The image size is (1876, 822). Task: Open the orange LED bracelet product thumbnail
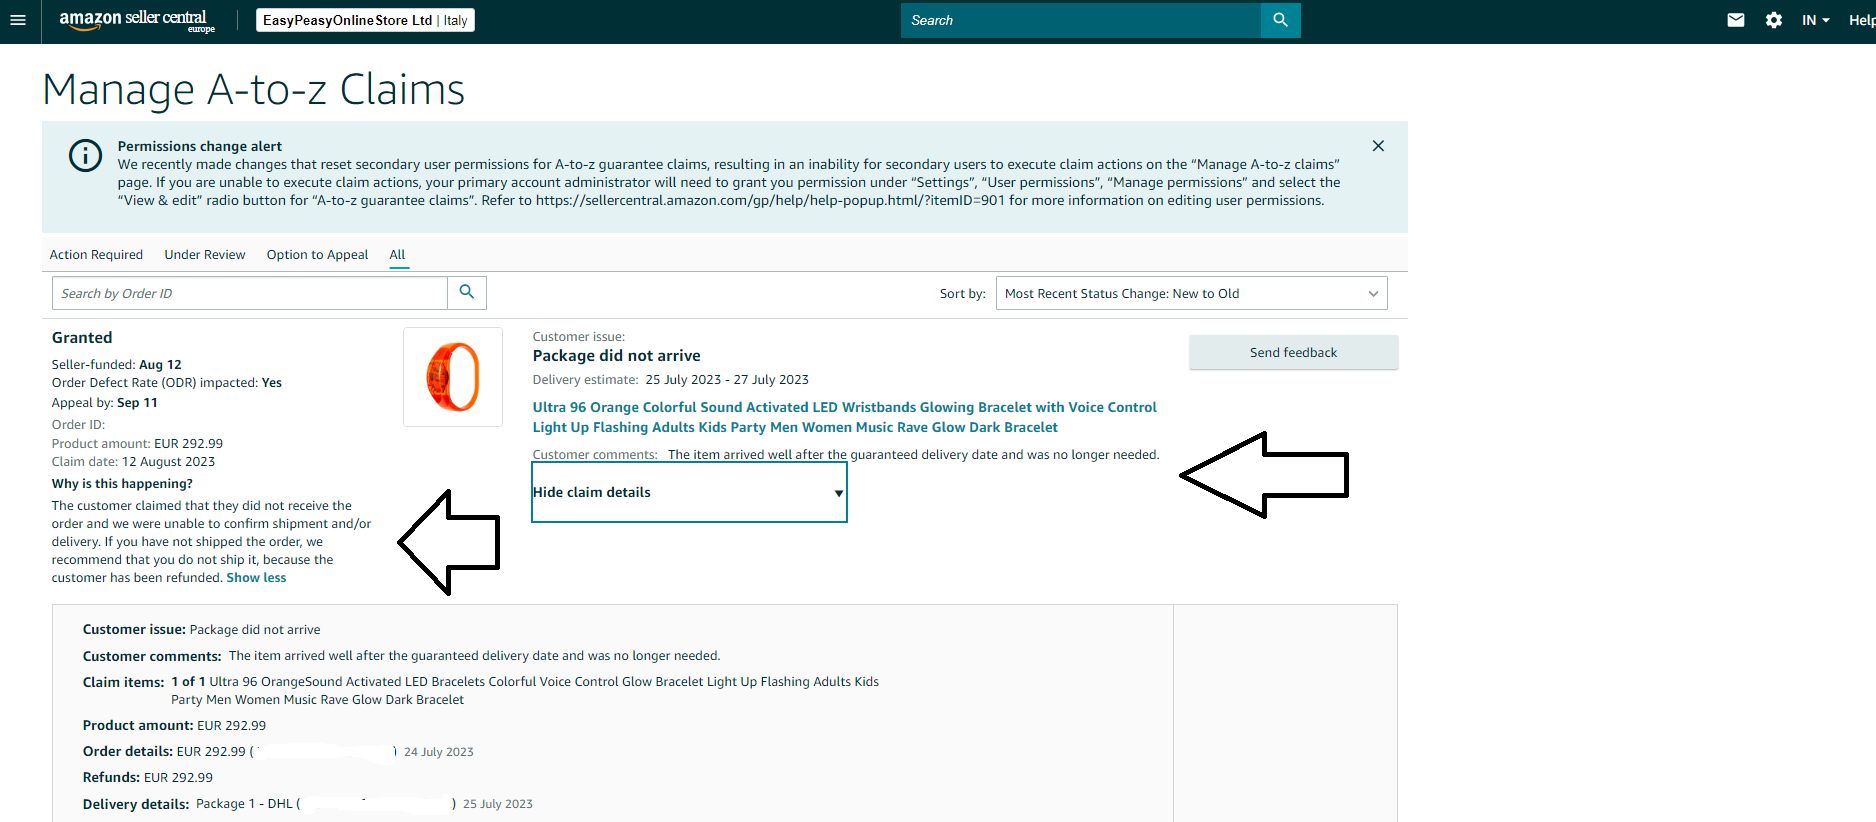click(x=453, y=377)
